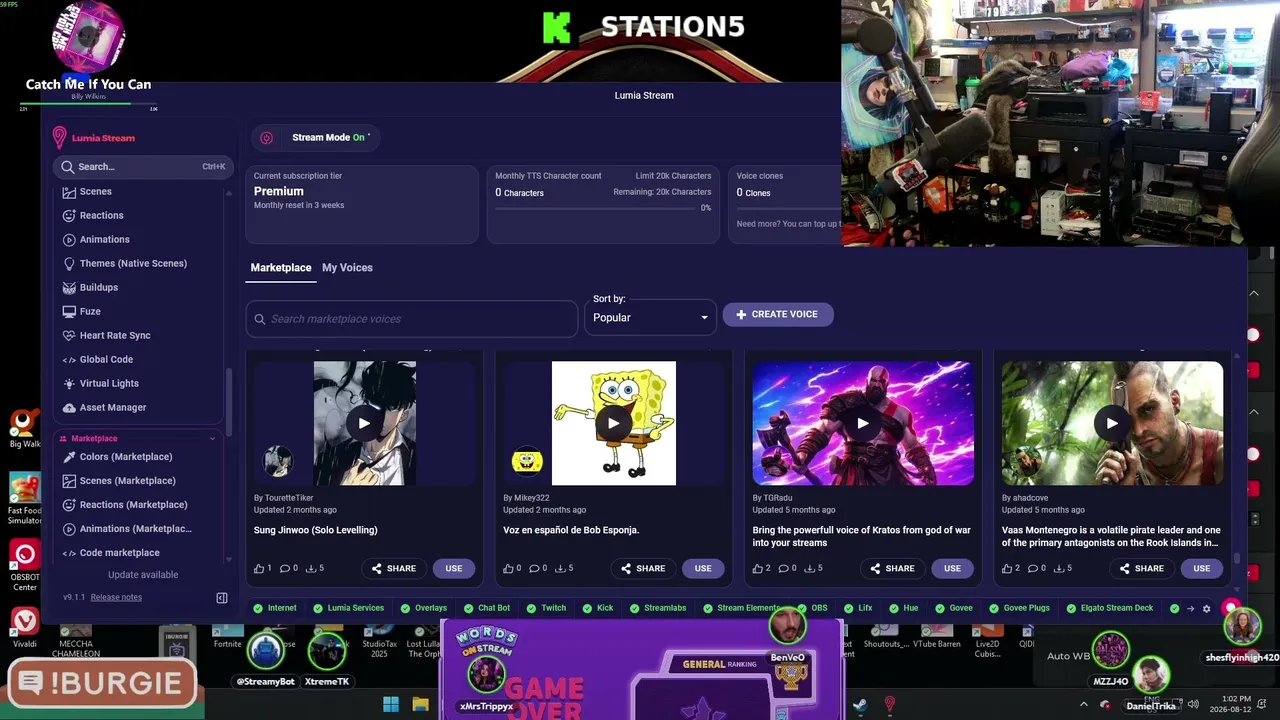Image resolution: width=1280 pixels, height=720 pixels.
Task: Play the Bob Esponja voice preview
Action: (x=613, y=423)
